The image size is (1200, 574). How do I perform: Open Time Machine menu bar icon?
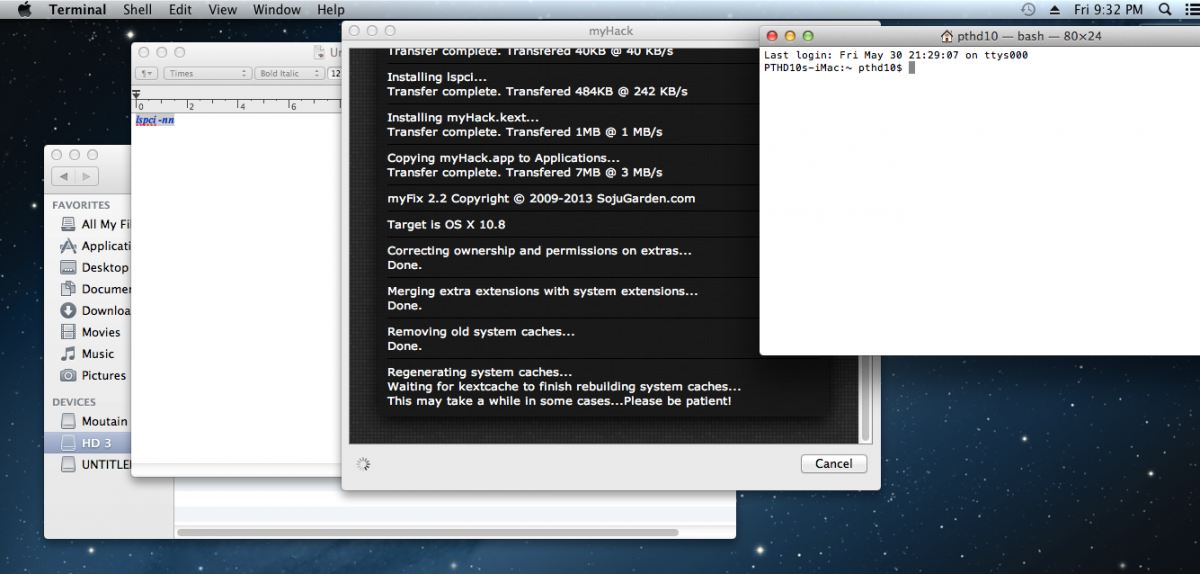(x=1028, y=10)
